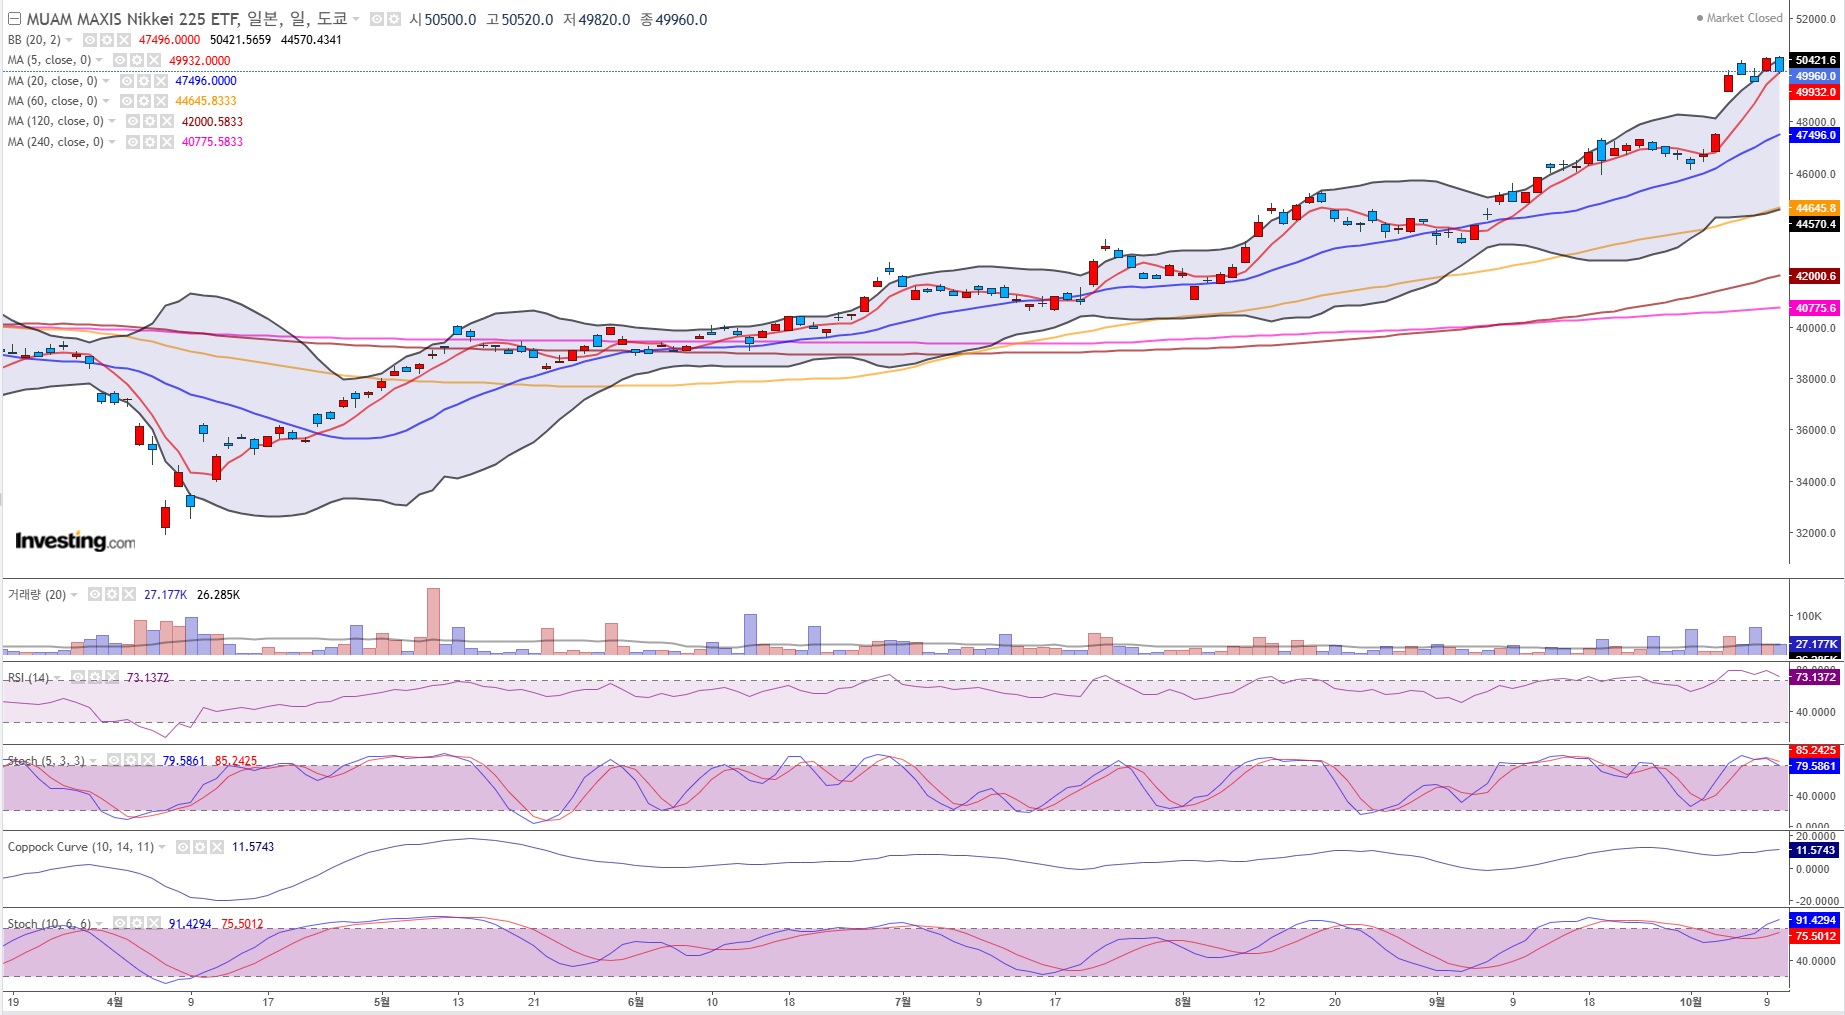Click the orange 44645.8 price axis label

click(x=1816, y=208)
